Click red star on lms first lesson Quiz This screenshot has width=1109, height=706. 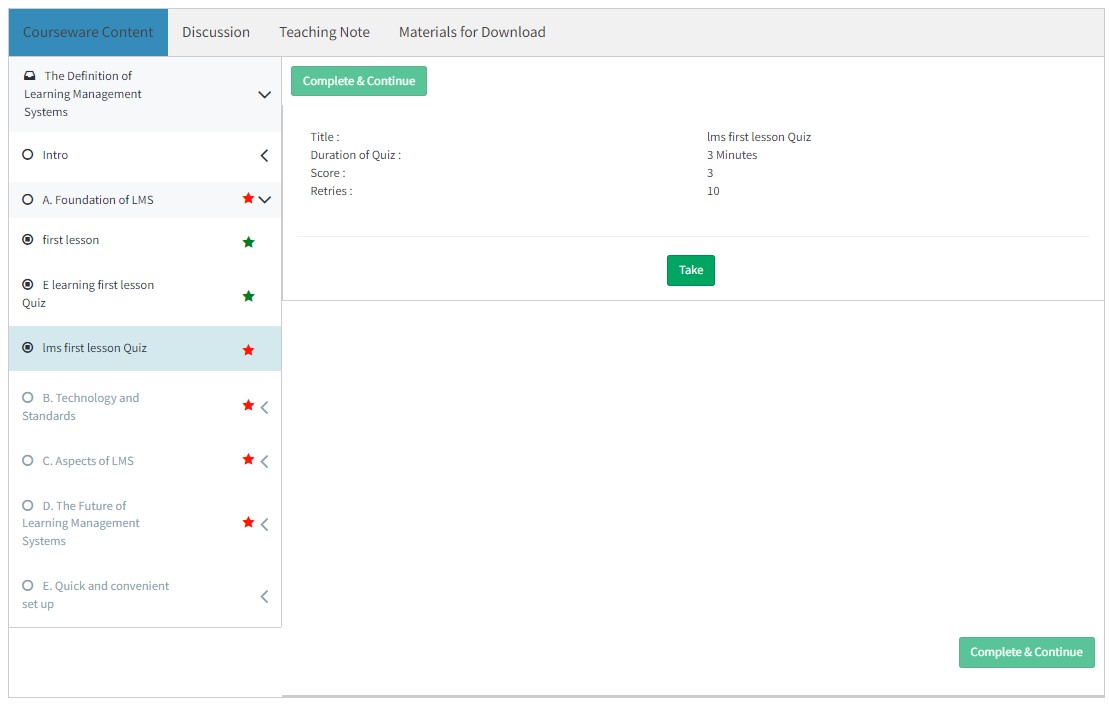249,350
